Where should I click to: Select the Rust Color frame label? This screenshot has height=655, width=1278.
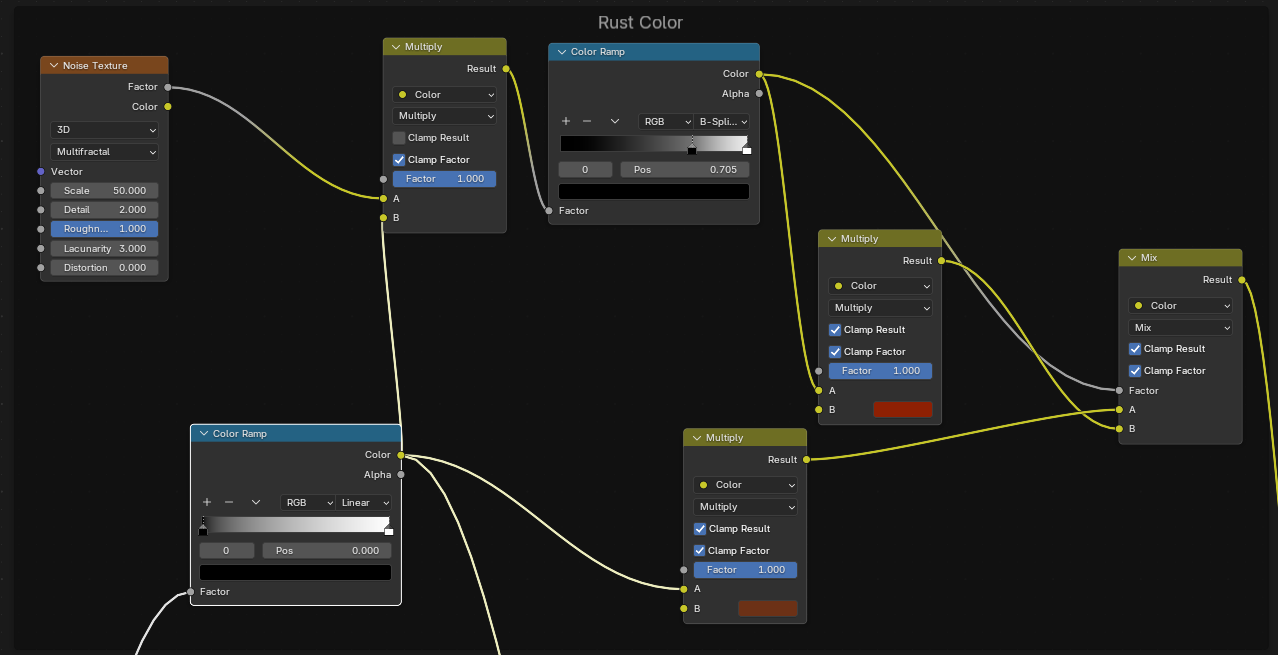(x=640, y=22)
